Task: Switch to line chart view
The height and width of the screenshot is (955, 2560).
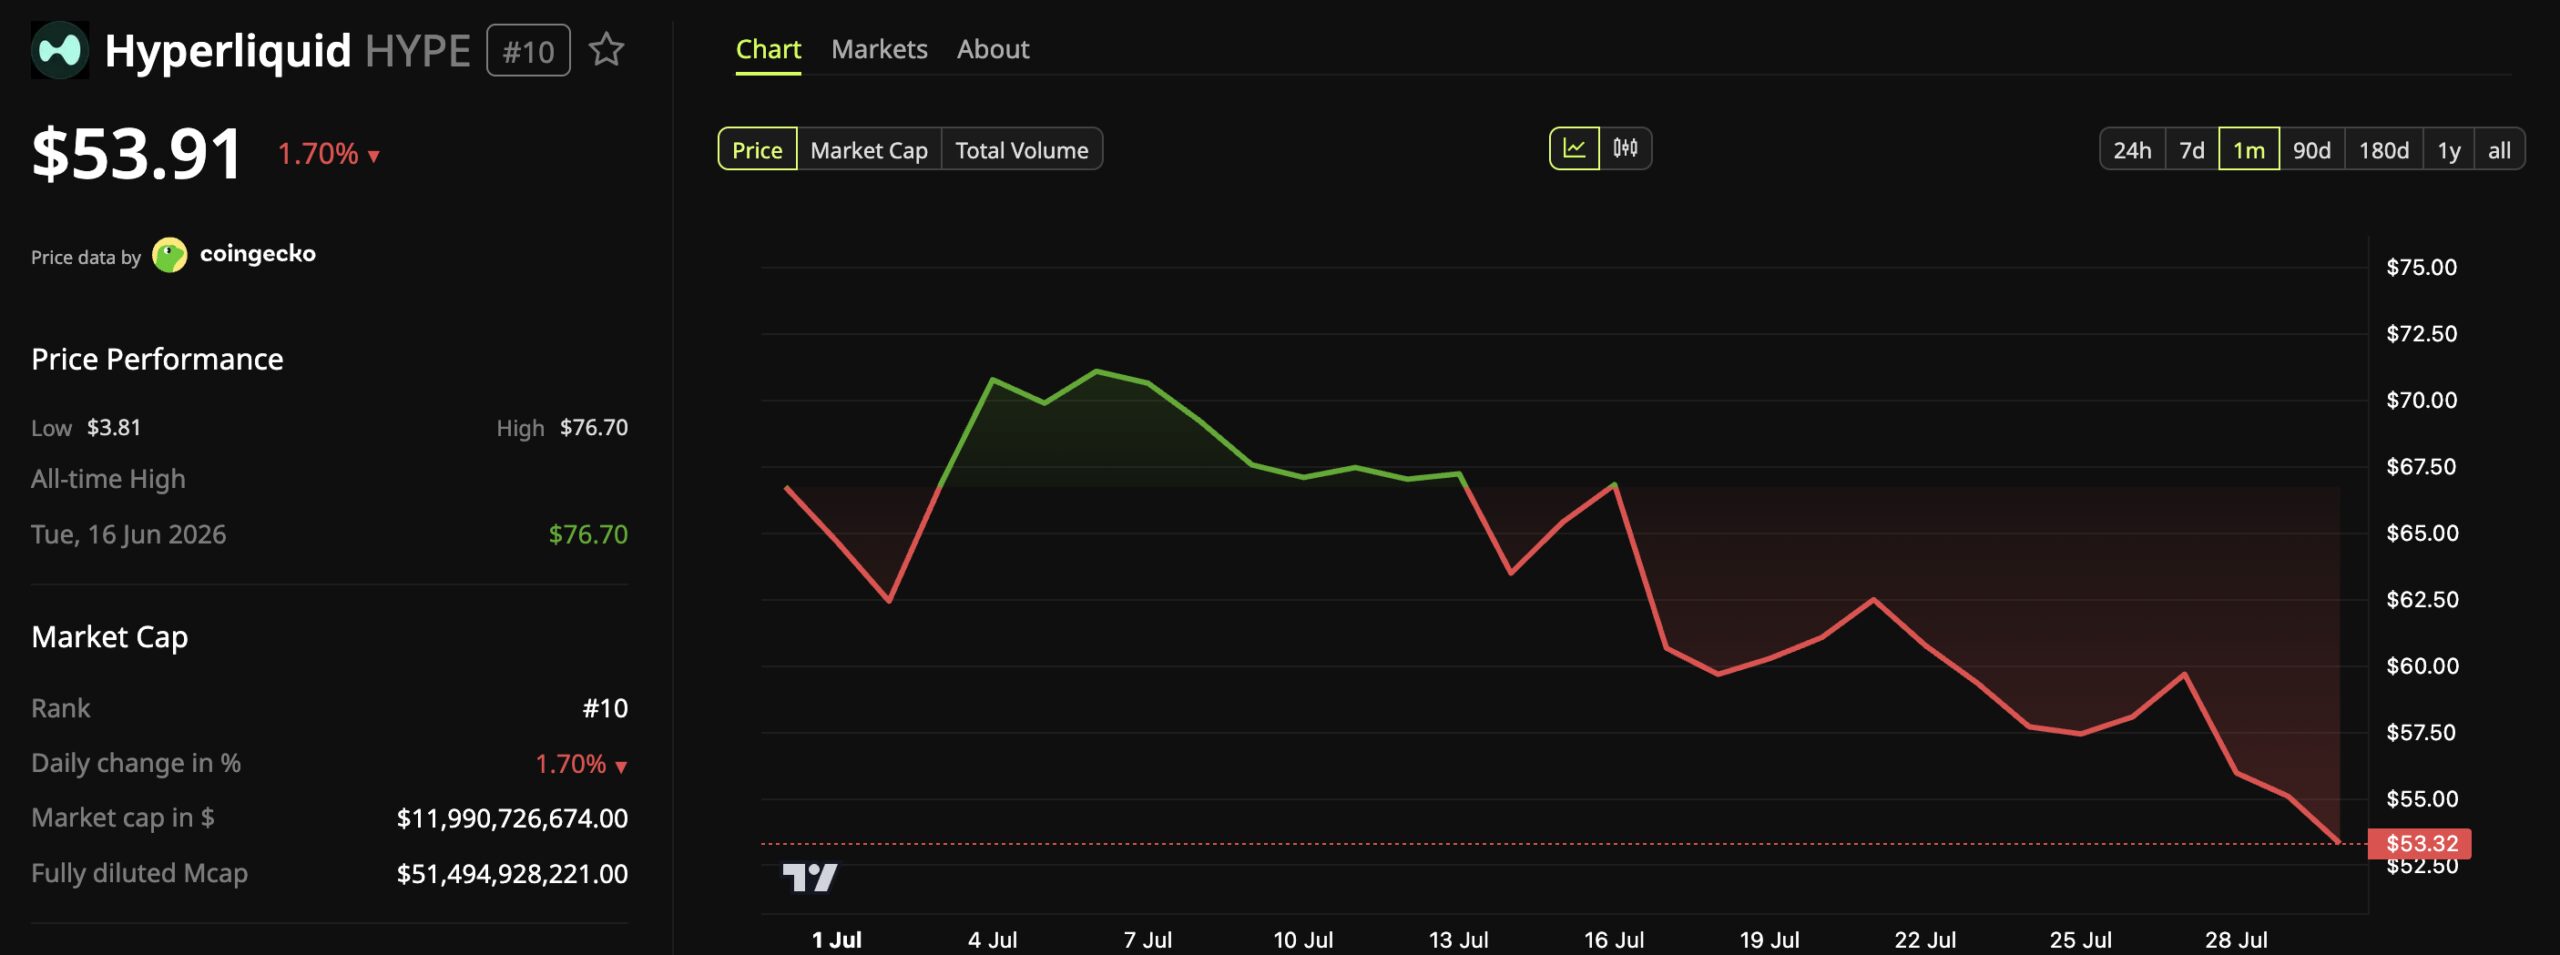Action: click(1574, 149)
